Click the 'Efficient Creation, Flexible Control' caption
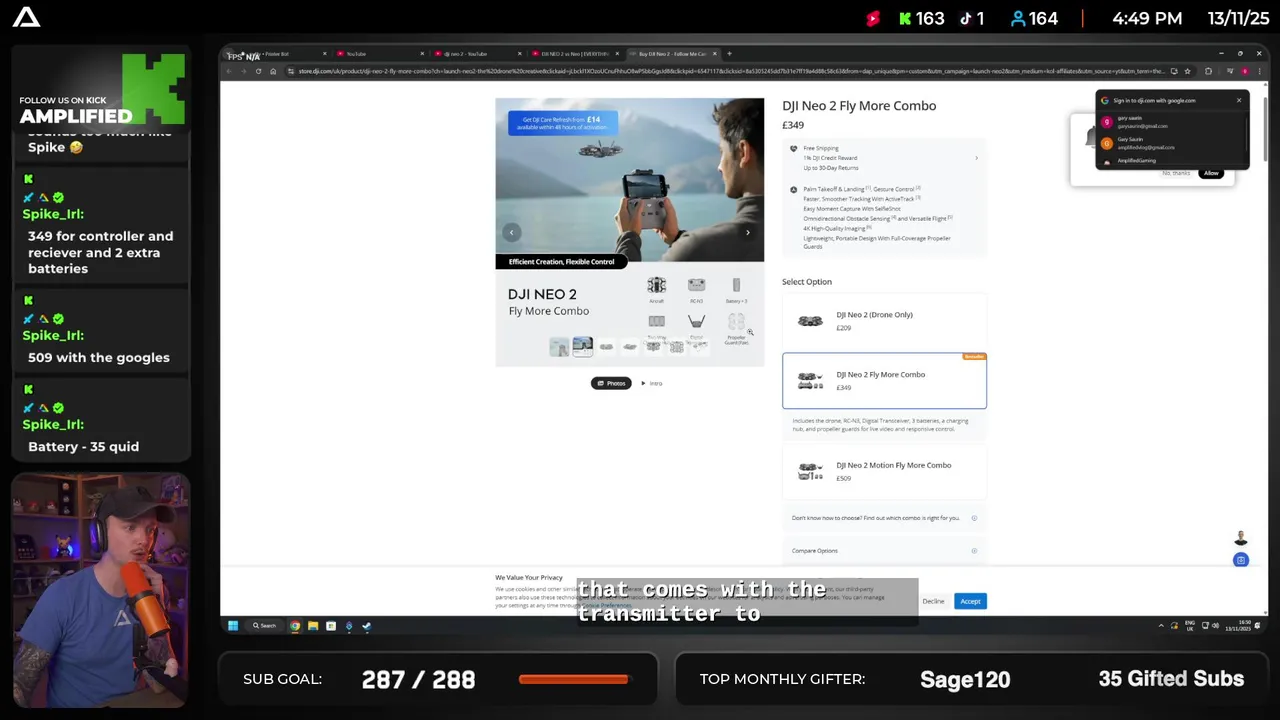The width and height of the screenshot is (1280, 720). (x=561, y=262)
